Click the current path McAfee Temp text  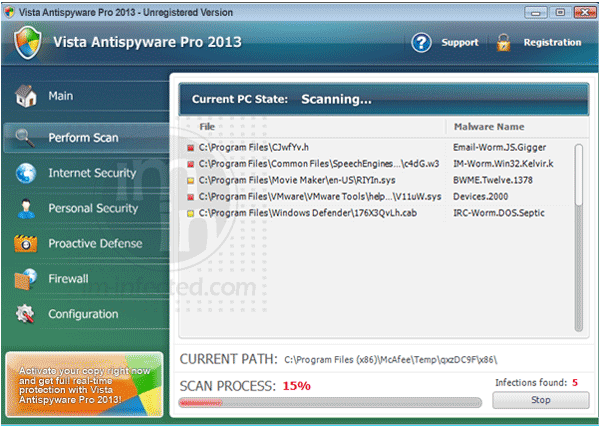click(x=391, y=360)
